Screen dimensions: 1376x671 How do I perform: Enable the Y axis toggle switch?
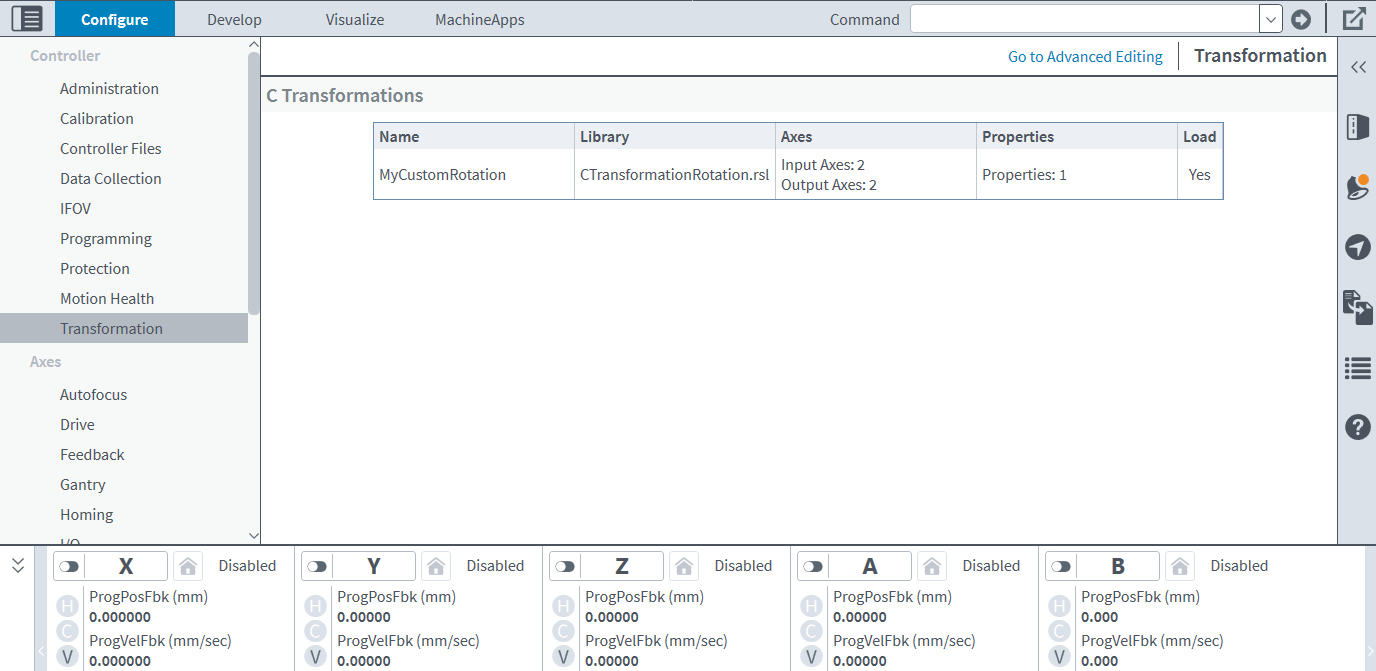point(317,566)
